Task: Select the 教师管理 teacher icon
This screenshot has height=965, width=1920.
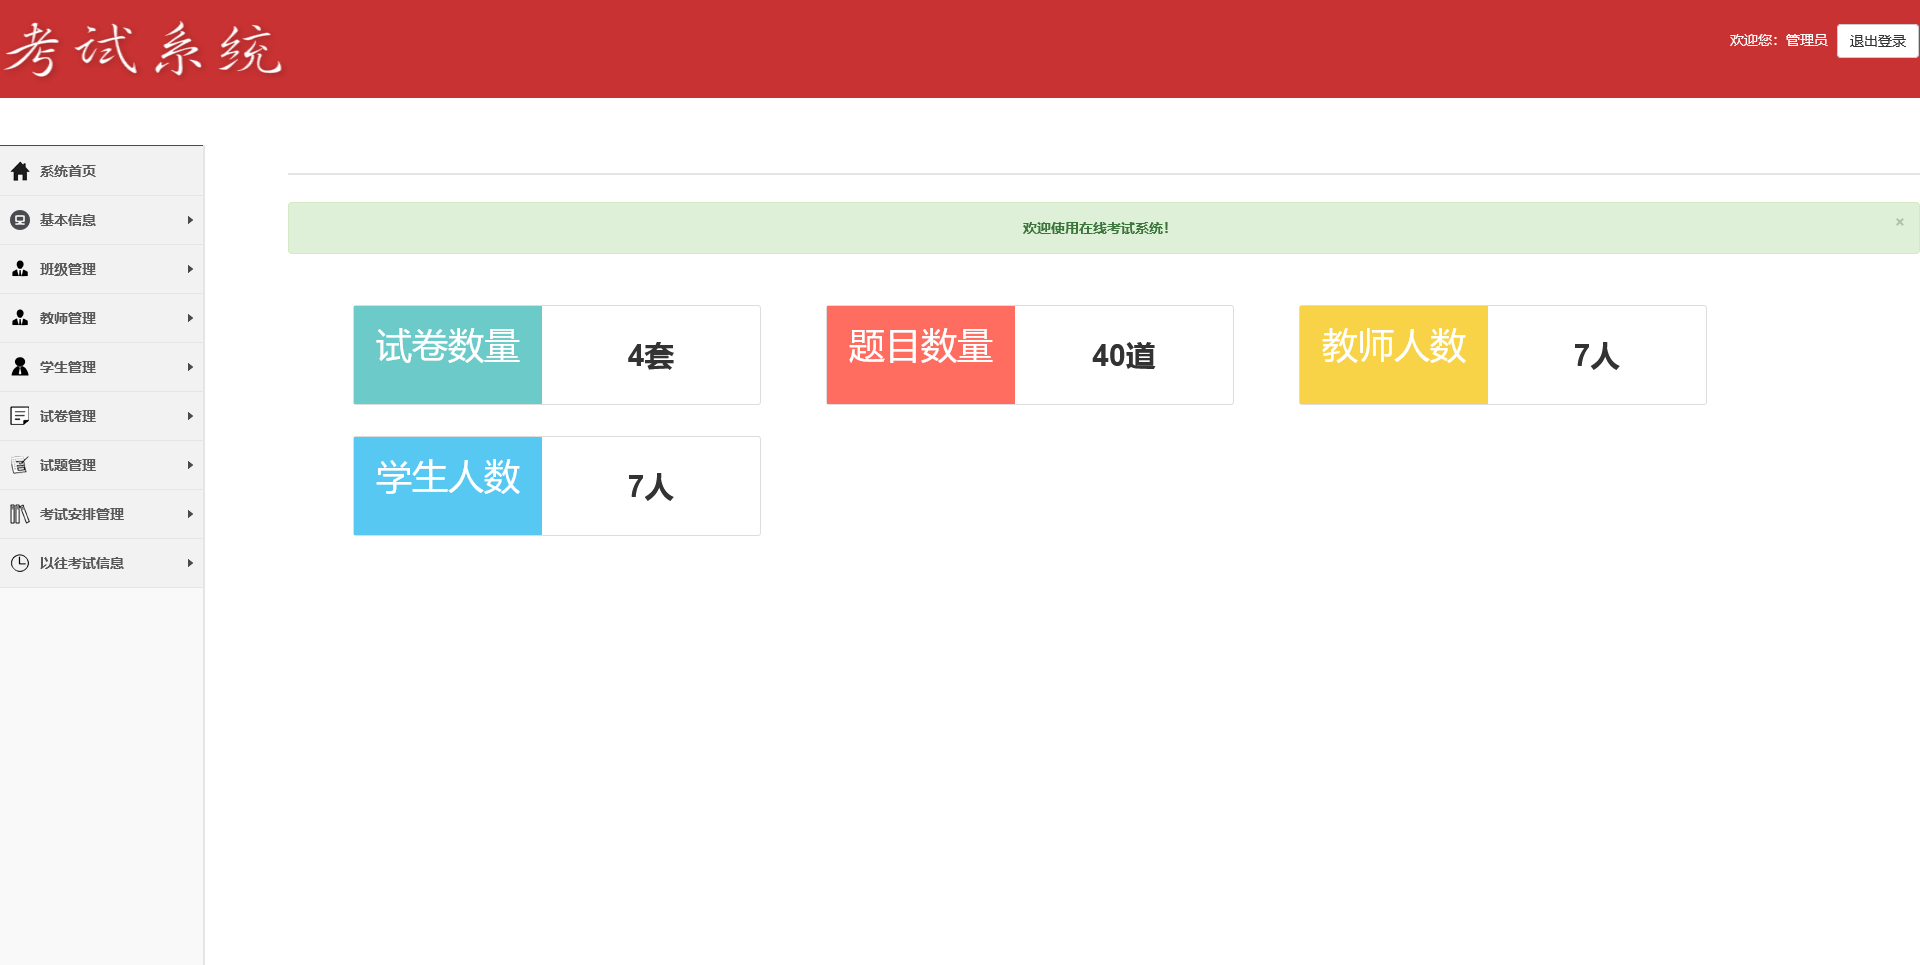Action: pos(20,318)
